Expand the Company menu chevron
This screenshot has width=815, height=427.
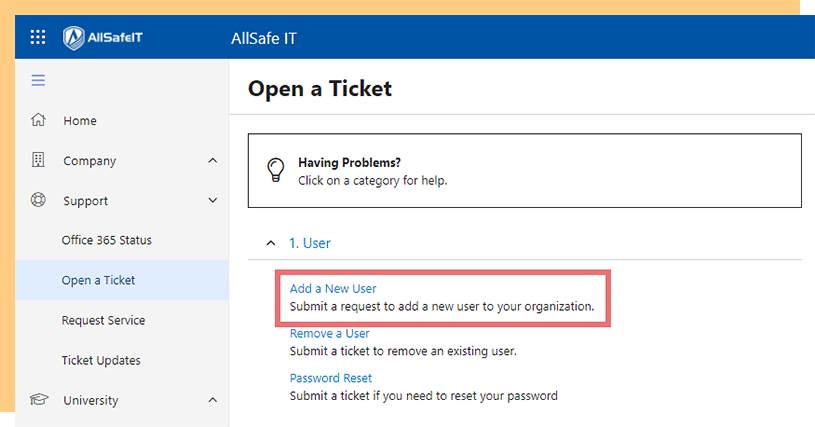tap(213, 161)
